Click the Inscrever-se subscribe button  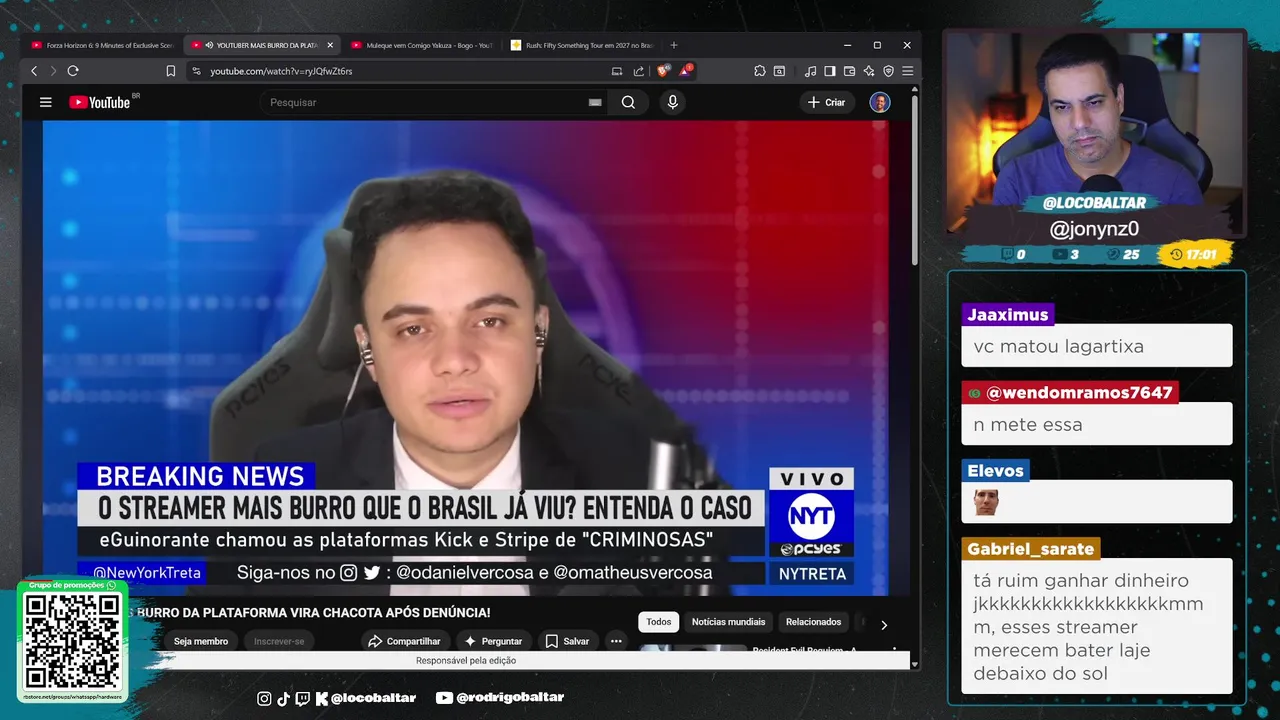279,641
